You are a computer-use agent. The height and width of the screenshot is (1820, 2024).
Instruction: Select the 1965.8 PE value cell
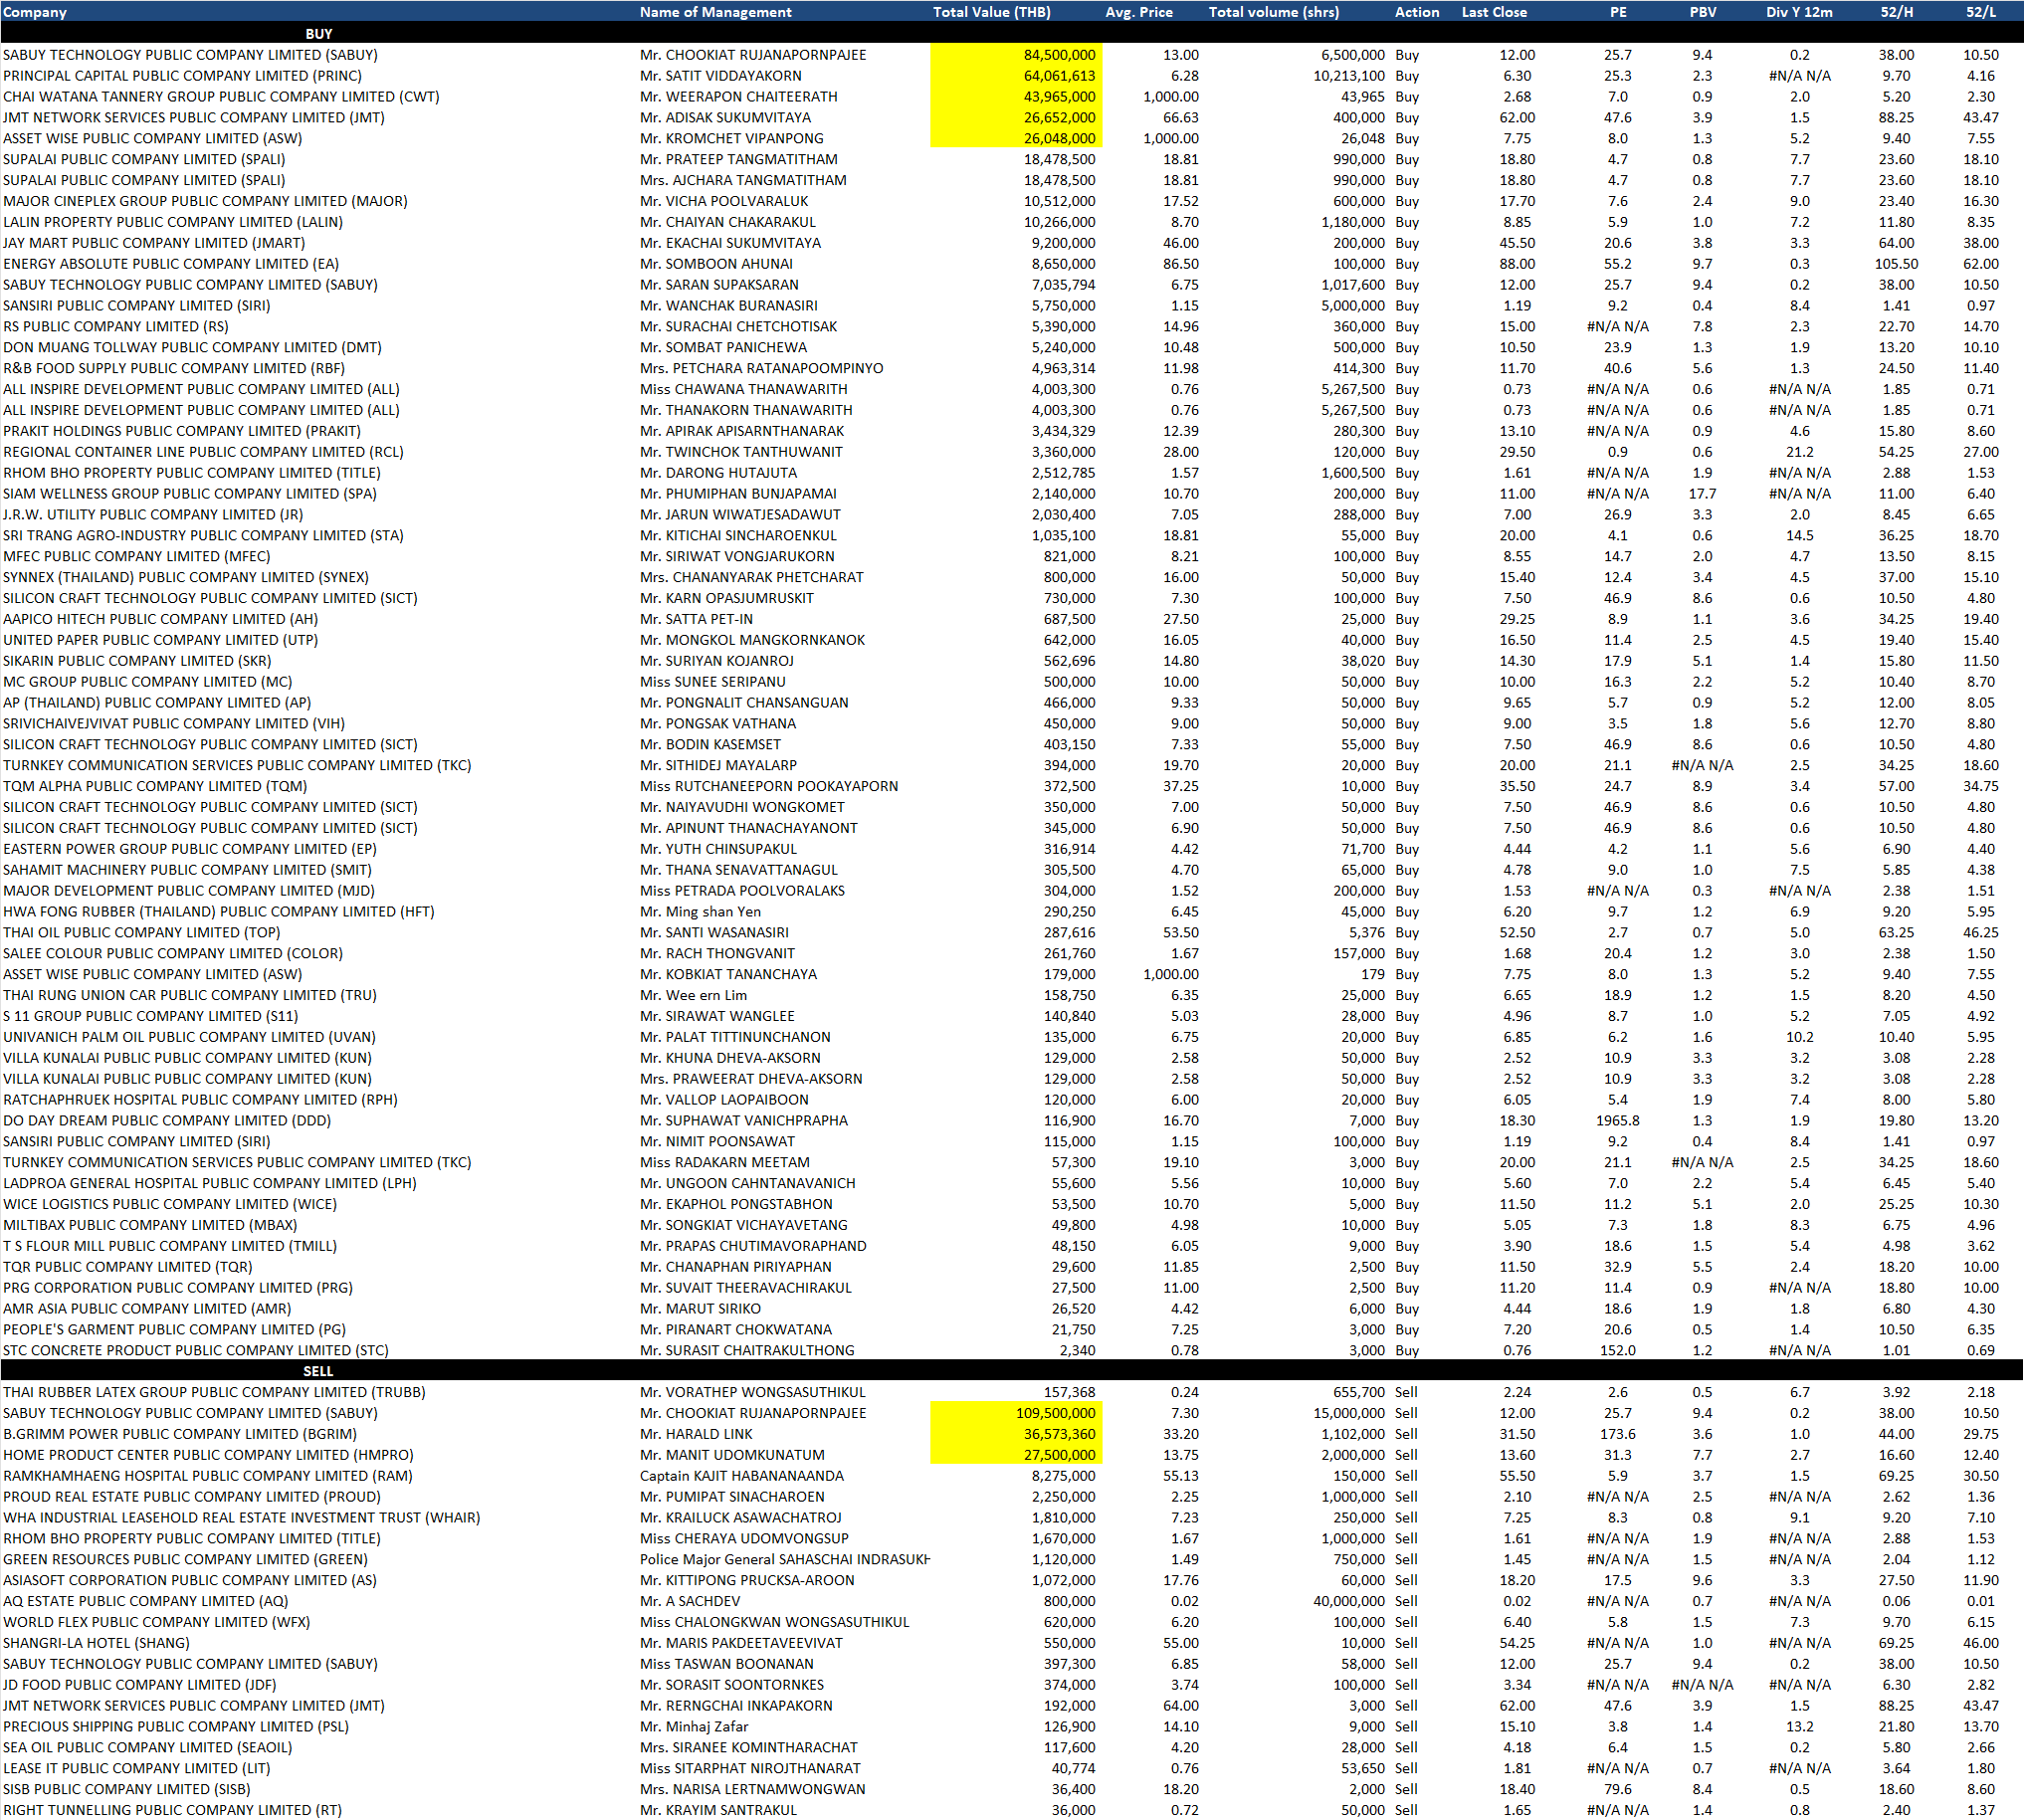[x=1617, y=1121]
